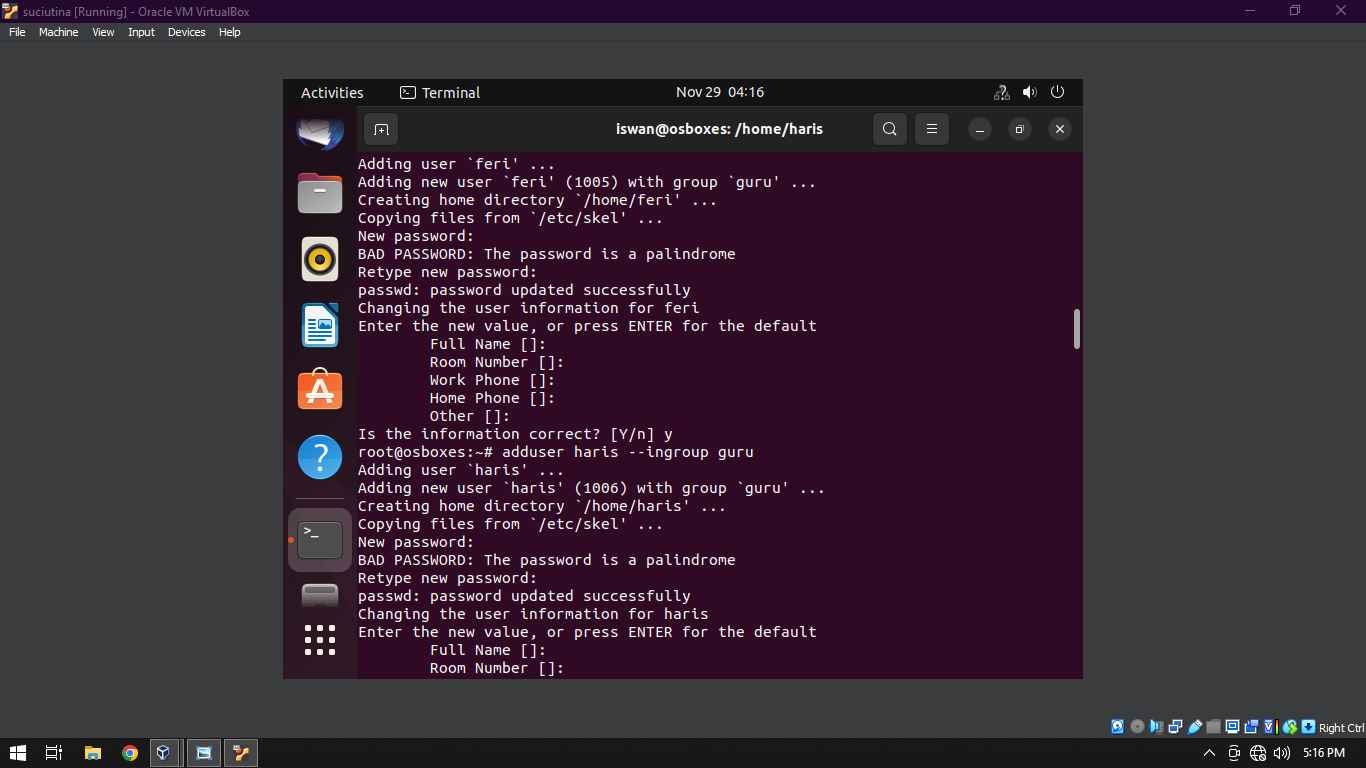Click VirtualBox network adapter indicator
The width and height of the screenshot is (1366, 768).
click(x=1175, y=727)
